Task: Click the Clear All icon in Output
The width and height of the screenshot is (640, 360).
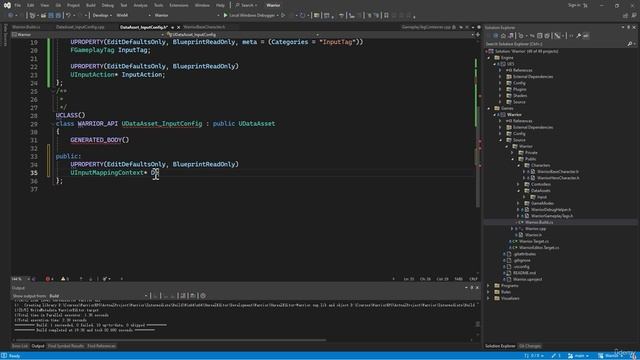Action: [x=183, y=296]
